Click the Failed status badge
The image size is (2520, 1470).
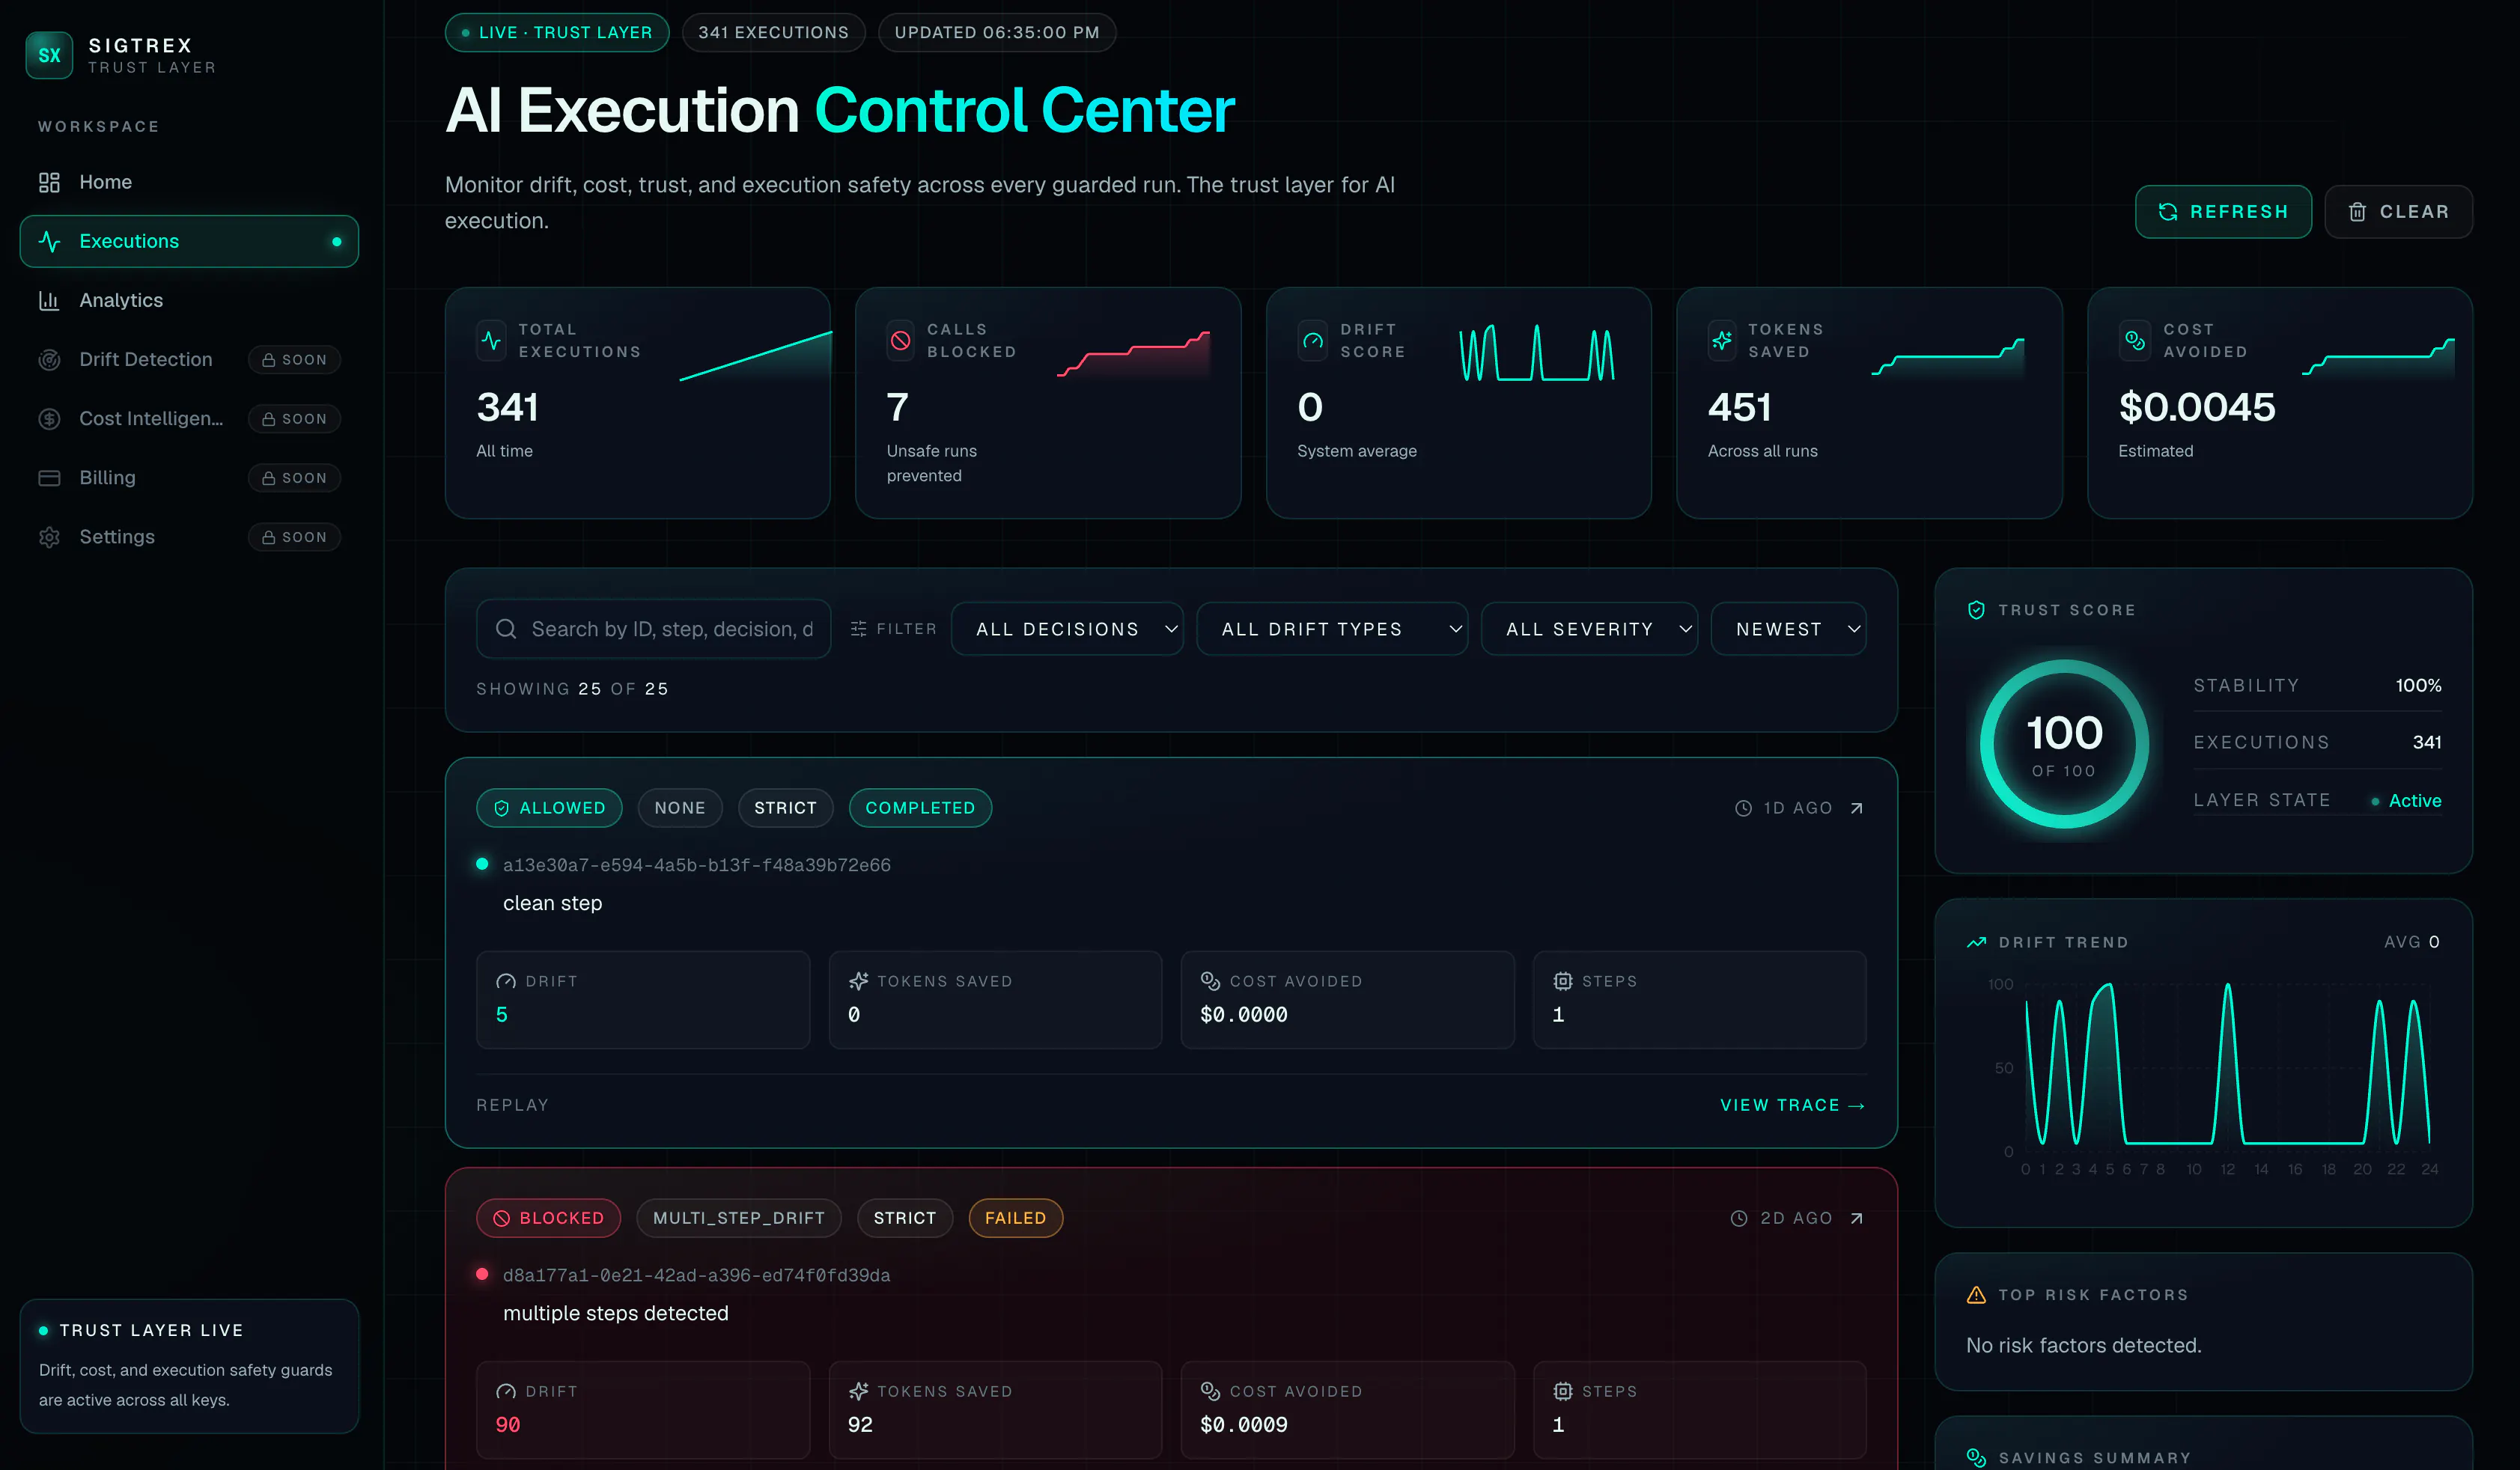click(x=1015, y=1218)
